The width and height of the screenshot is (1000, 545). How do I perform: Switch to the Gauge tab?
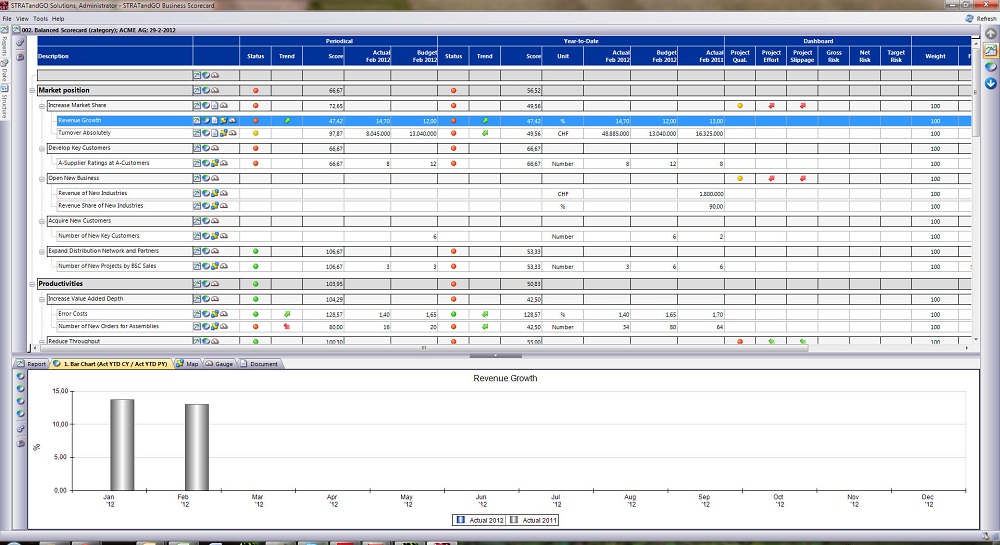(x=219, y=364)
